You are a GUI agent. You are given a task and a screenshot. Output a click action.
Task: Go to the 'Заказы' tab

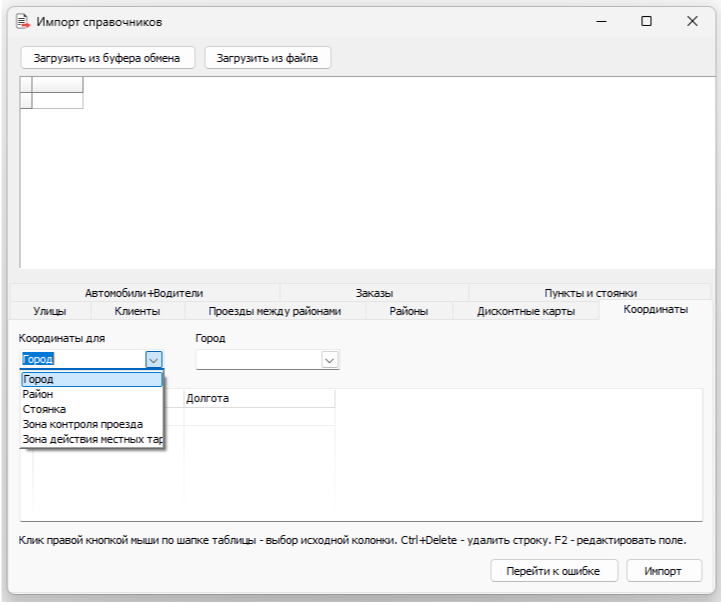click(x=374, y=293)
